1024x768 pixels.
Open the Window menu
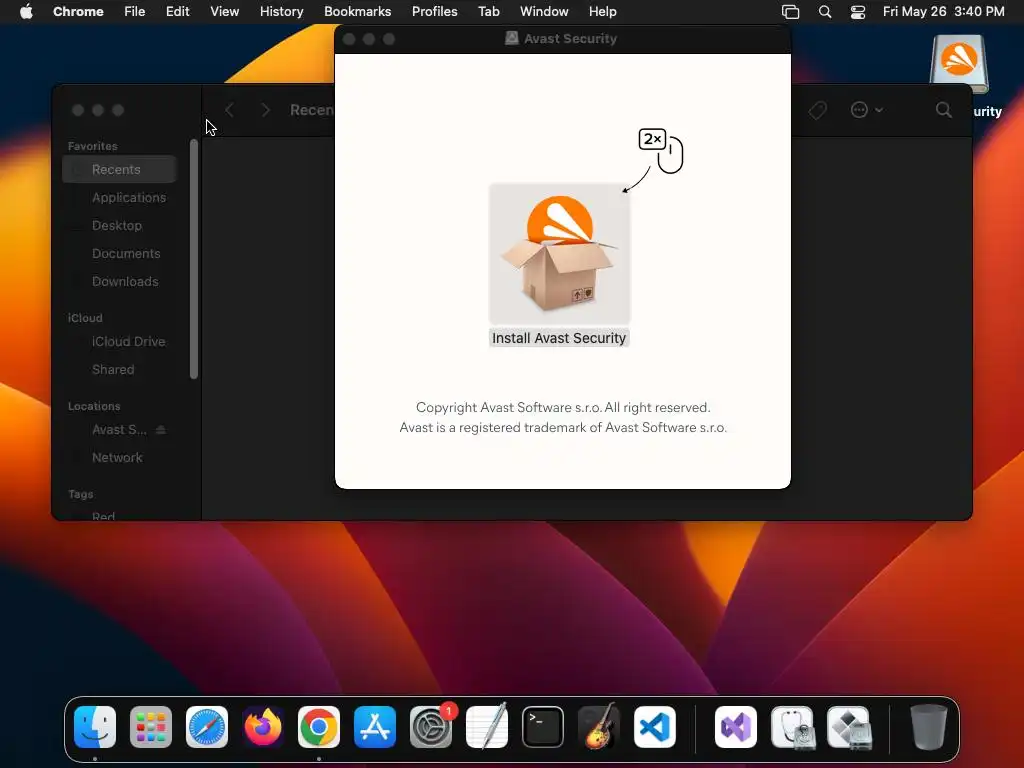[544, 12]
